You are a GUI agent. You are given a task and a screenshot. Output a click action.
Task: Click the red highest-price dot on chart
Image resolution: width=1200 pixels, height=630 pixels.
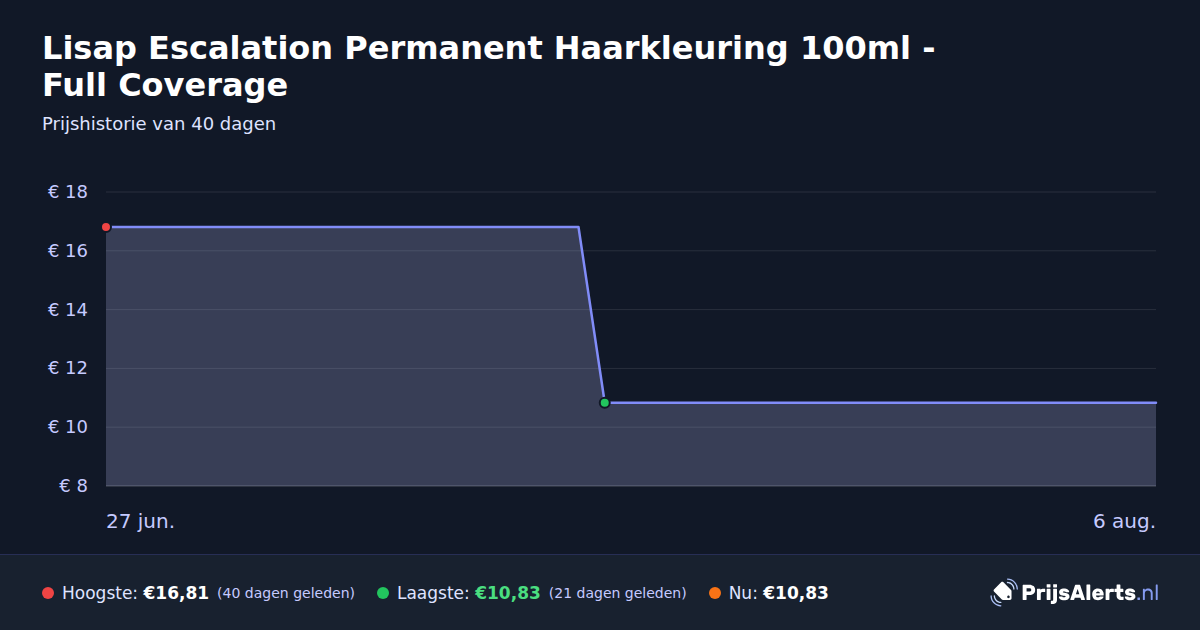click(106, 227)
